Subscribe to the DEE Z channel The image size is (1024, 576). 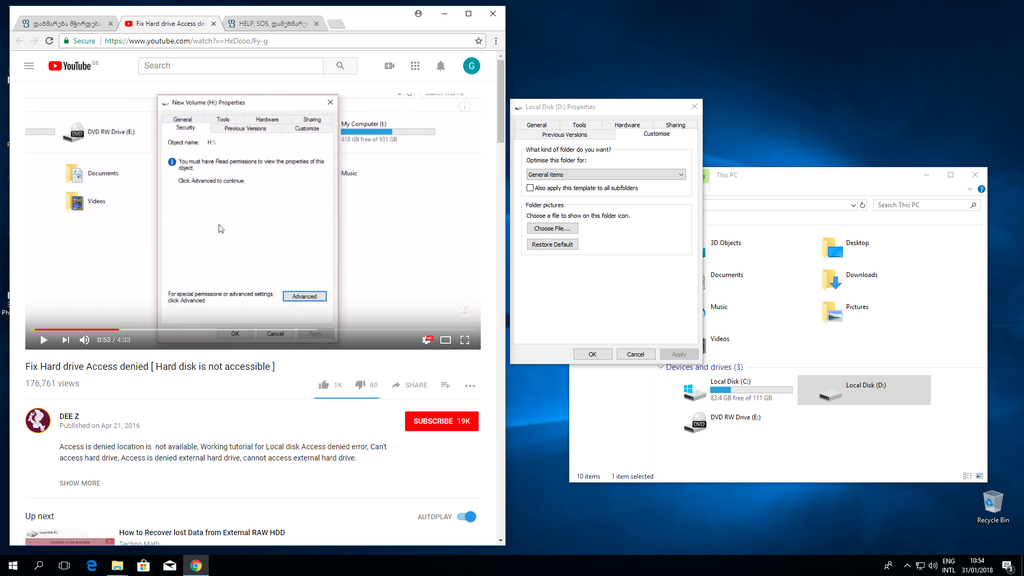tap(441, 421)
